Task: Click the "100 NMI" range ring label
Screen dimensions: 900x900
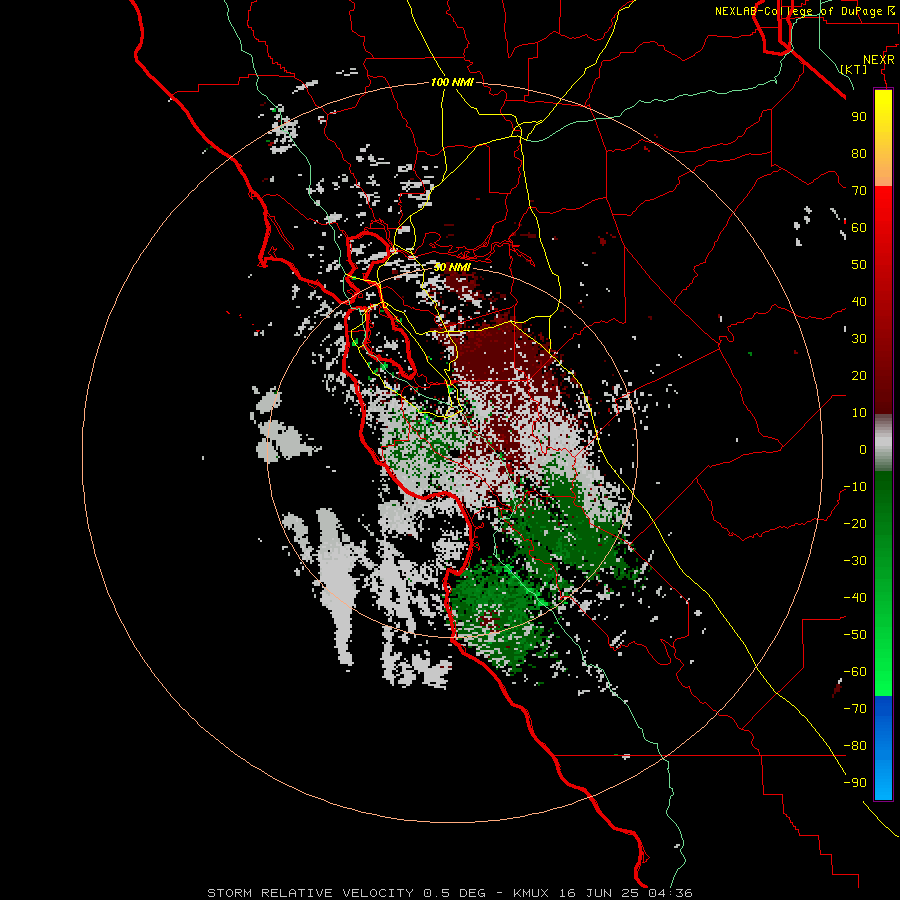Action: (452, 83)
